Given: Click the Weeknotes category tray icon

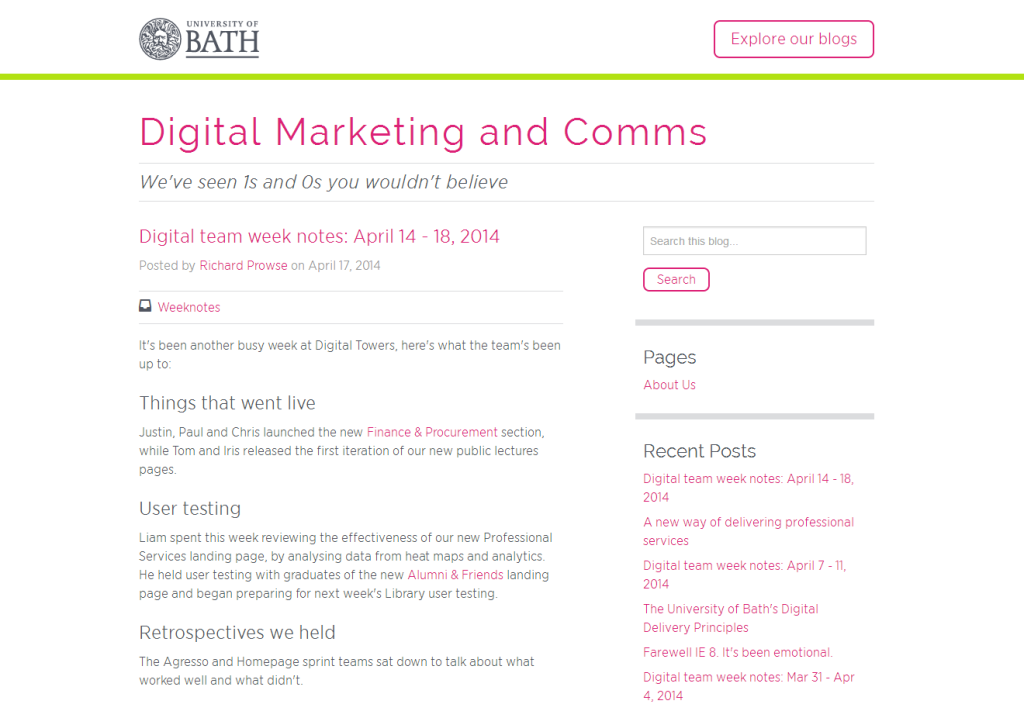Looking at the screenshot, I should [x=145, y=306].
